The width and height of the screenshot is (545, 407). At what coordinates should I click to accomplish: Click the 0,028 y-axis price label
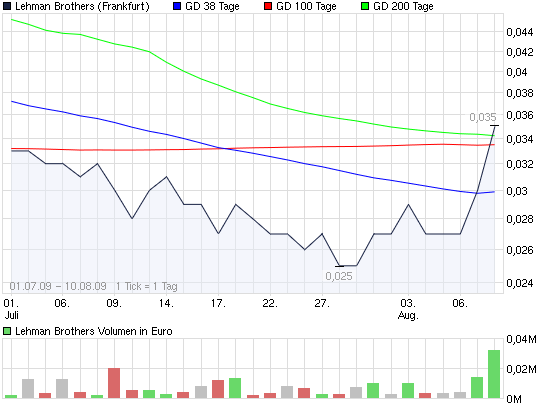tap(520, 219)
